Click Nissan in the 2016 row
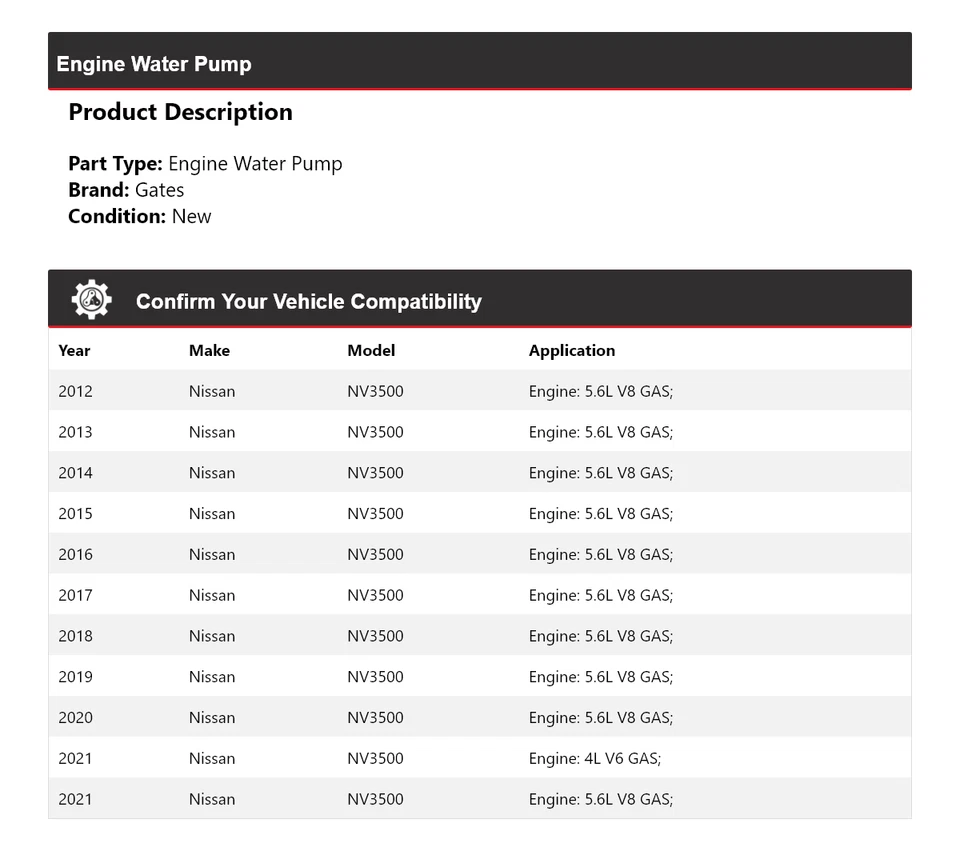 pyautogui.click(x=211, y=554)
